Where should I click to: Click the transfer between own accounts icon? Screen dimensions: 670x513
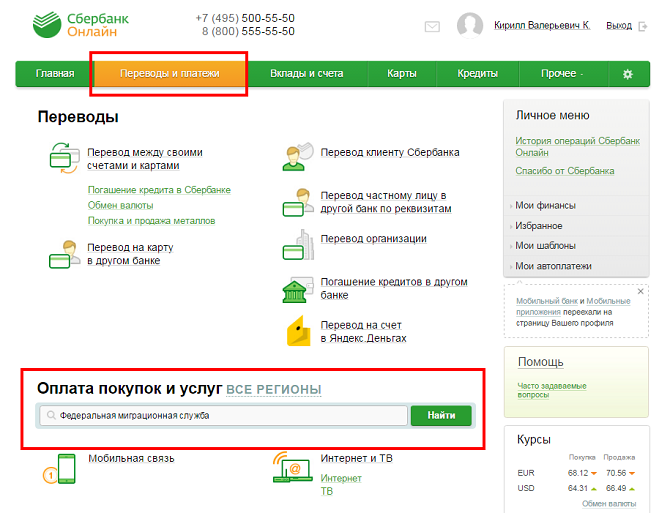coord(63,158)
